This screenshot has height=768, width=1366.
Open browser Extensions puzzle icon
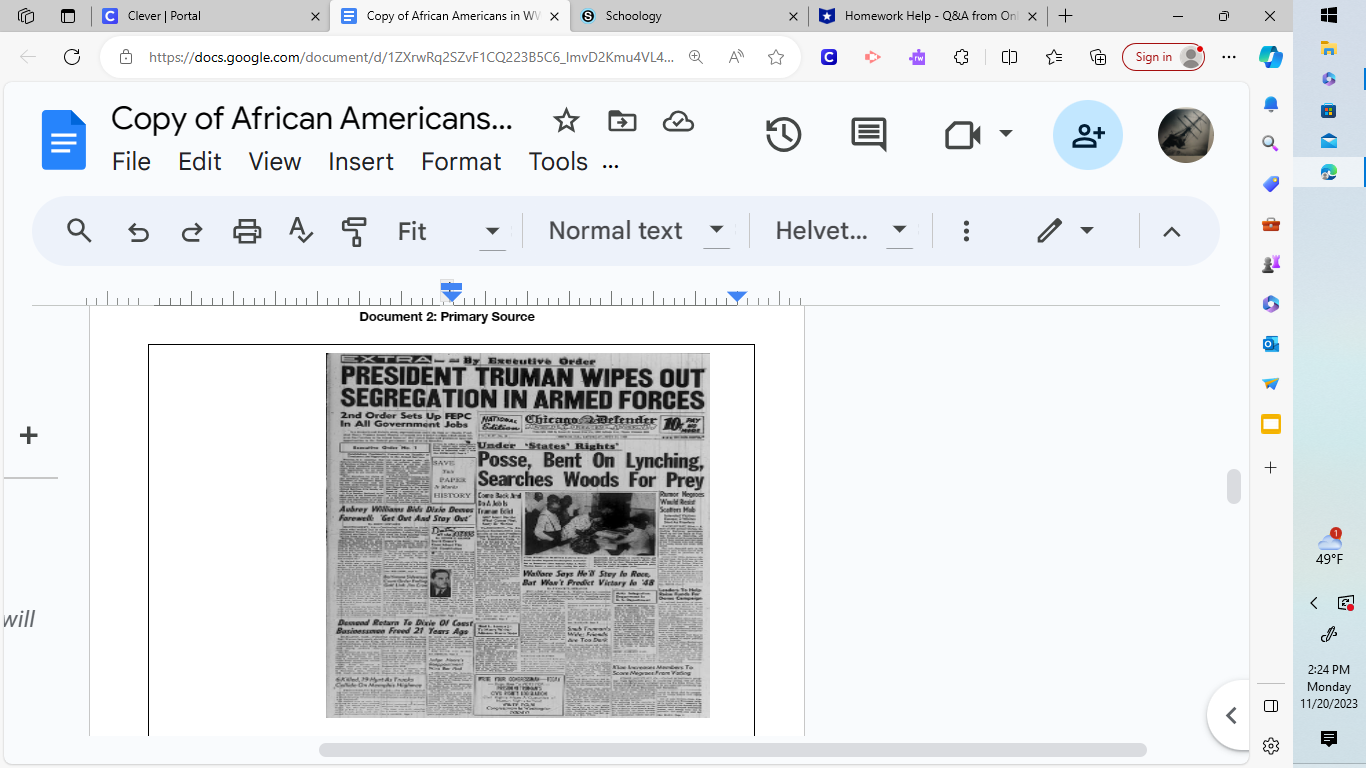961,57
